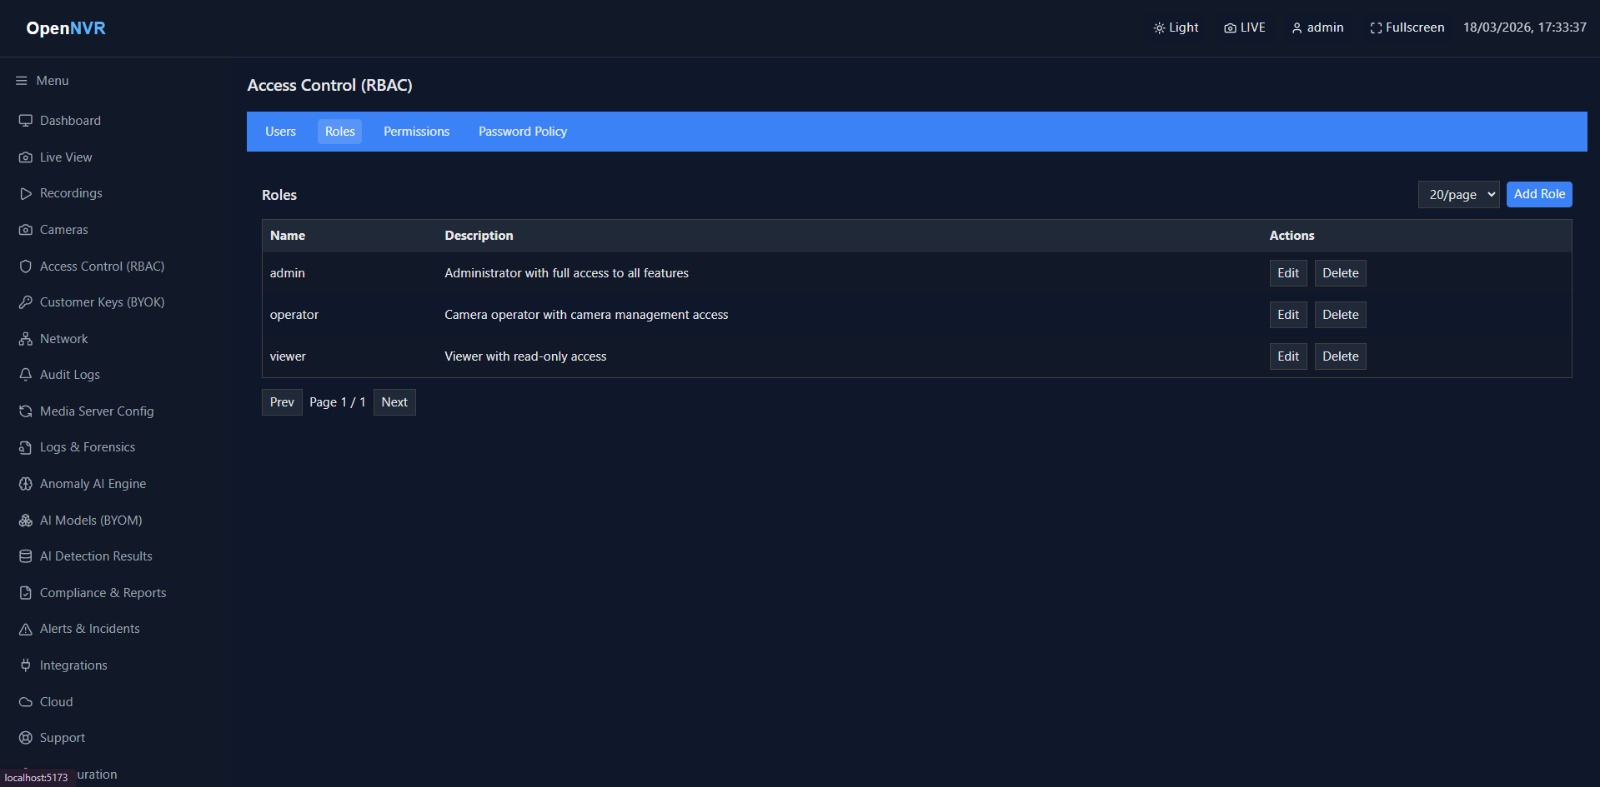Click the Add Role button

pos(1540,195)
